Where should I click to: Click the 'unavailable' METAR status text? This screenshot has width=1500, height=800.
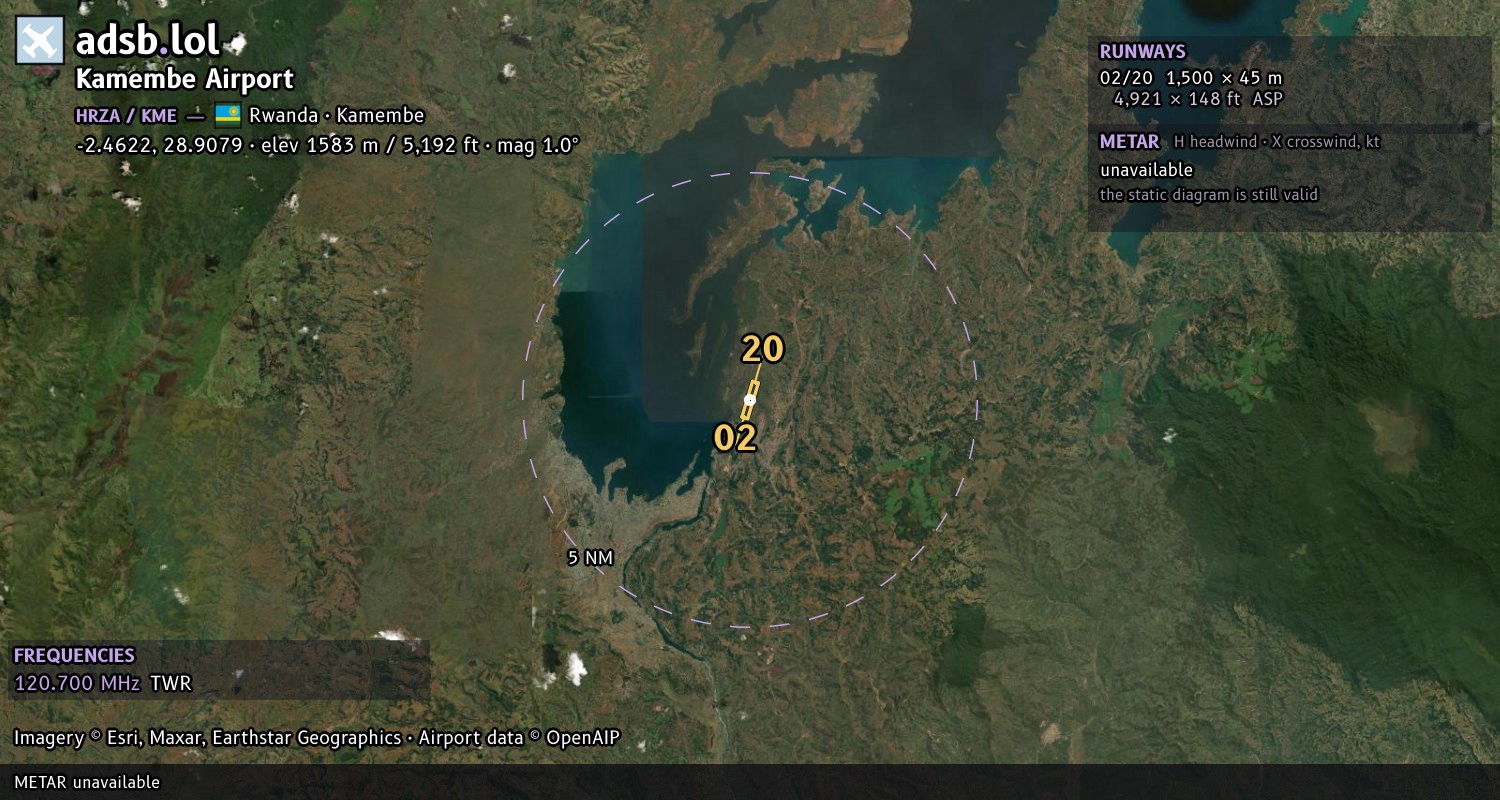[1146, 170]
